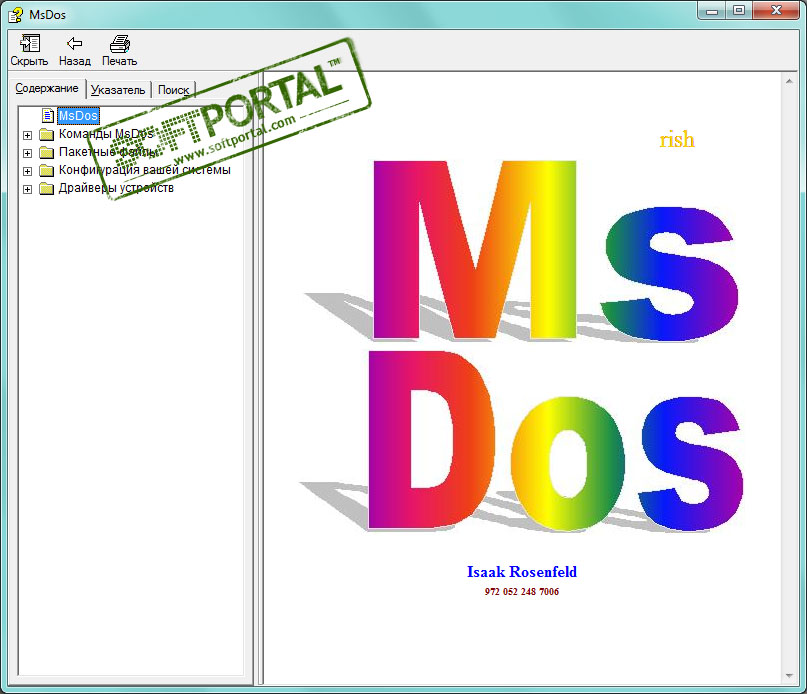Print using the Печать printer icon
Viewport: 807px width, 694px height.
pos(119,44)
